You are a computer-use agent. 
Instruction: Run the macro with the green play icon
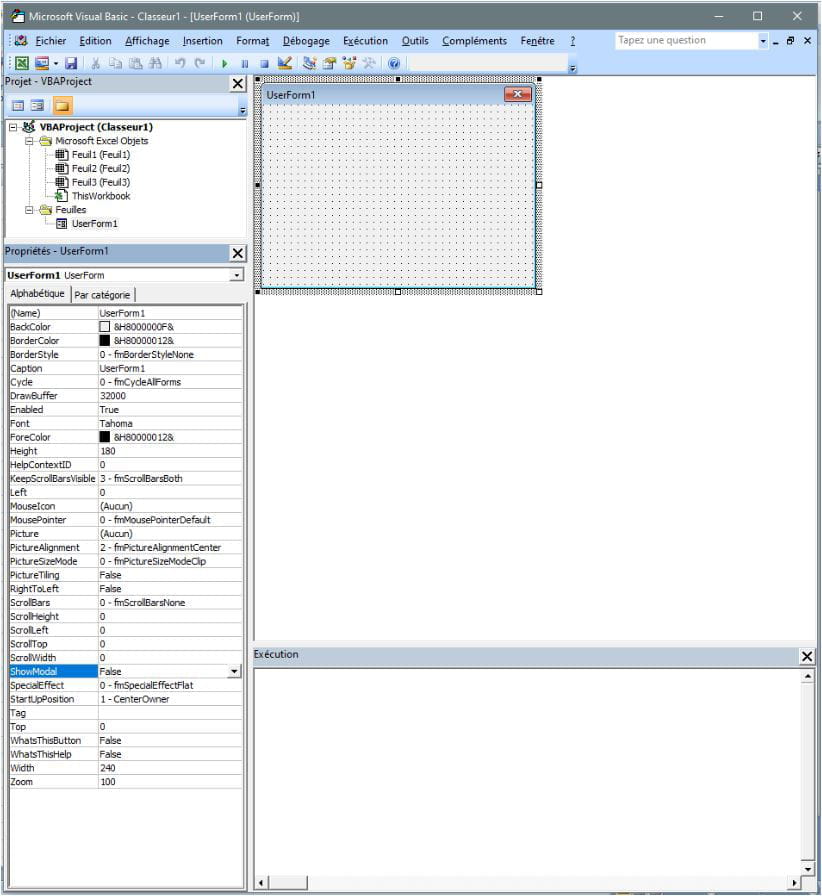click(225, 63)
